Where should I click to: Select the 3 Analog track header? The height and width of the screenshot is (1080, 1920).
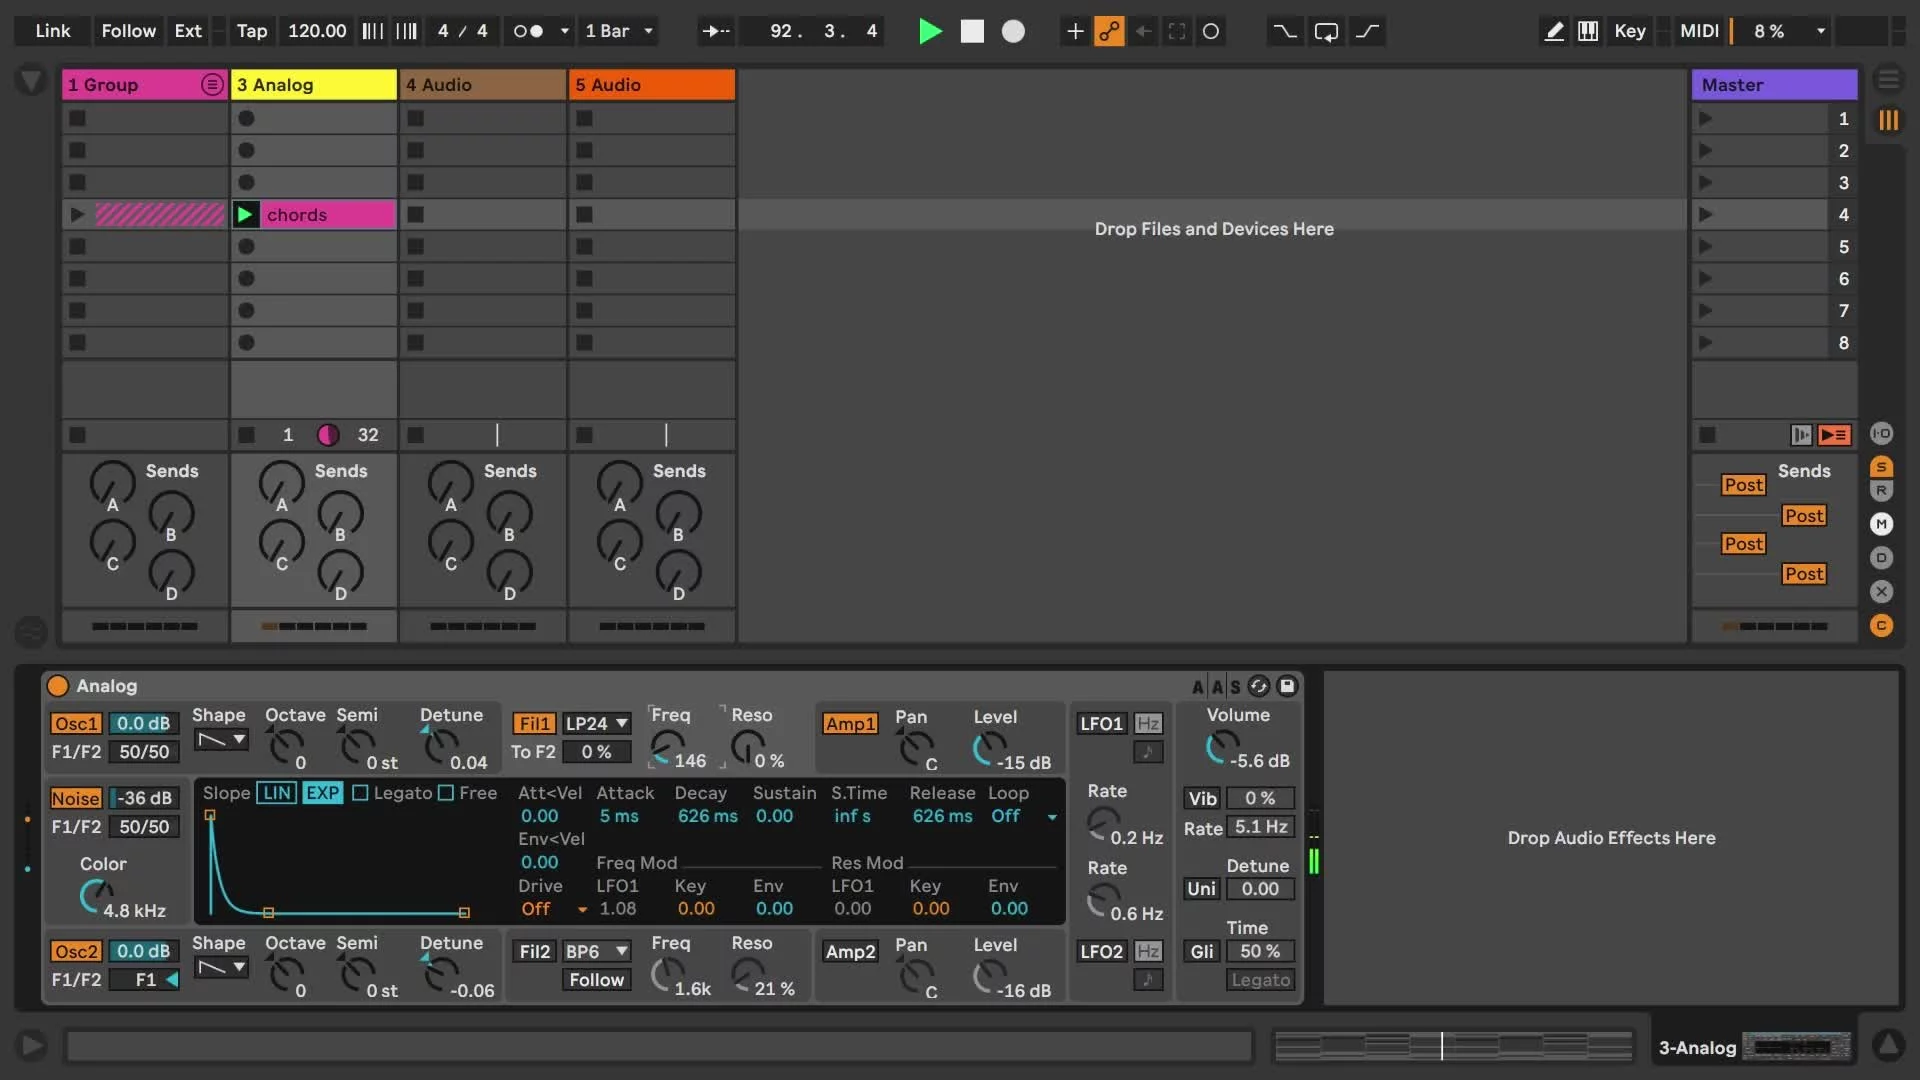click(313, 85)
